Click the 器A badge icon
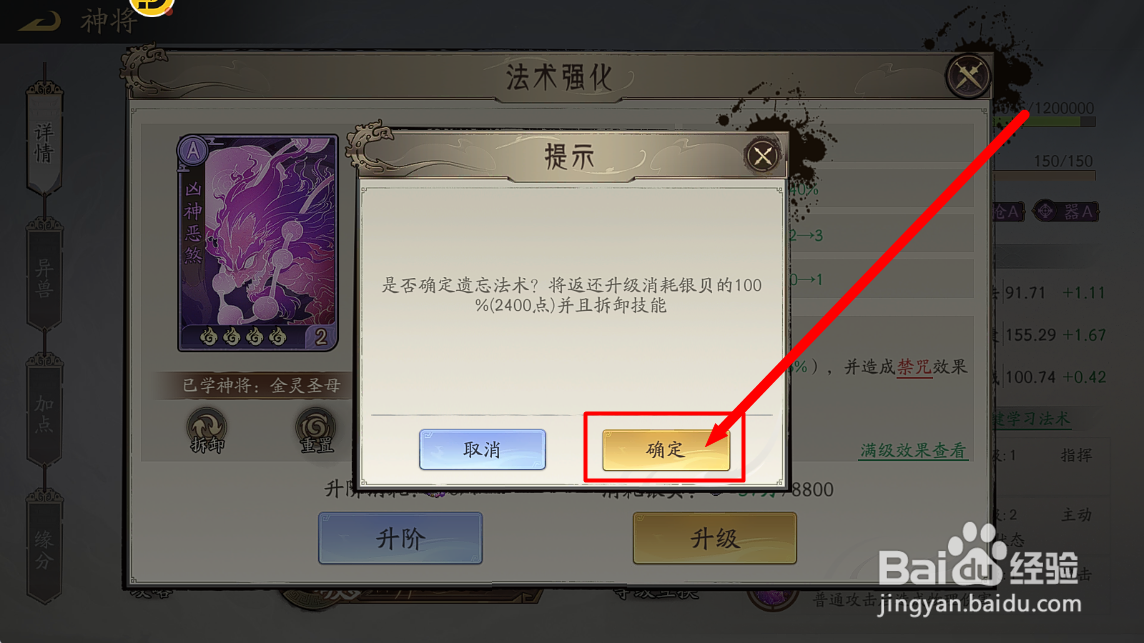The image size is (1144, 643). [x=1067, y=212]
